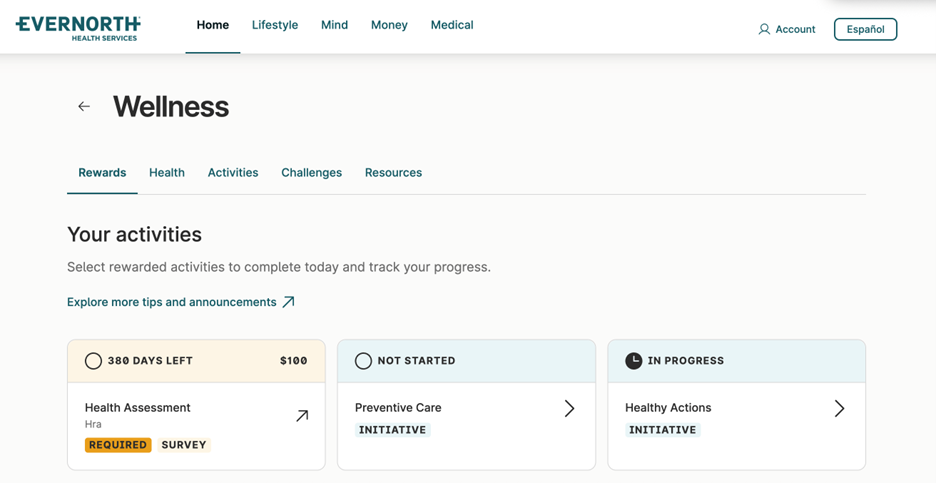The height and width of the screenshot is (483, 936).
Task: Open the Mind navigation menu
Action: (334, 25)
